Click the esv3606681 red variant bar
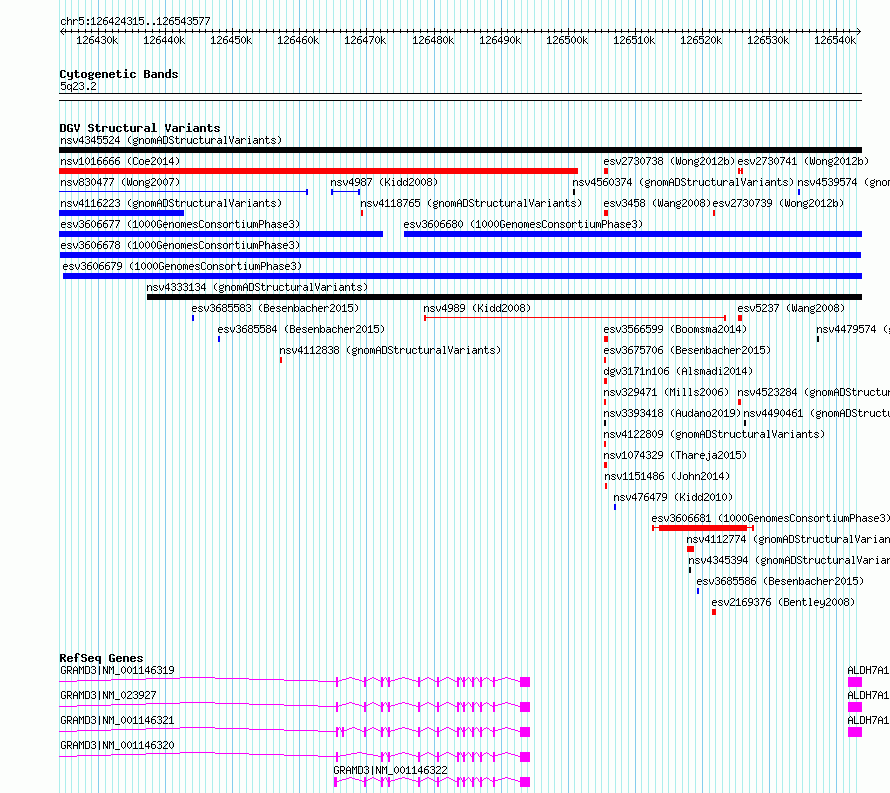890x793 pixels. (703, 528)
